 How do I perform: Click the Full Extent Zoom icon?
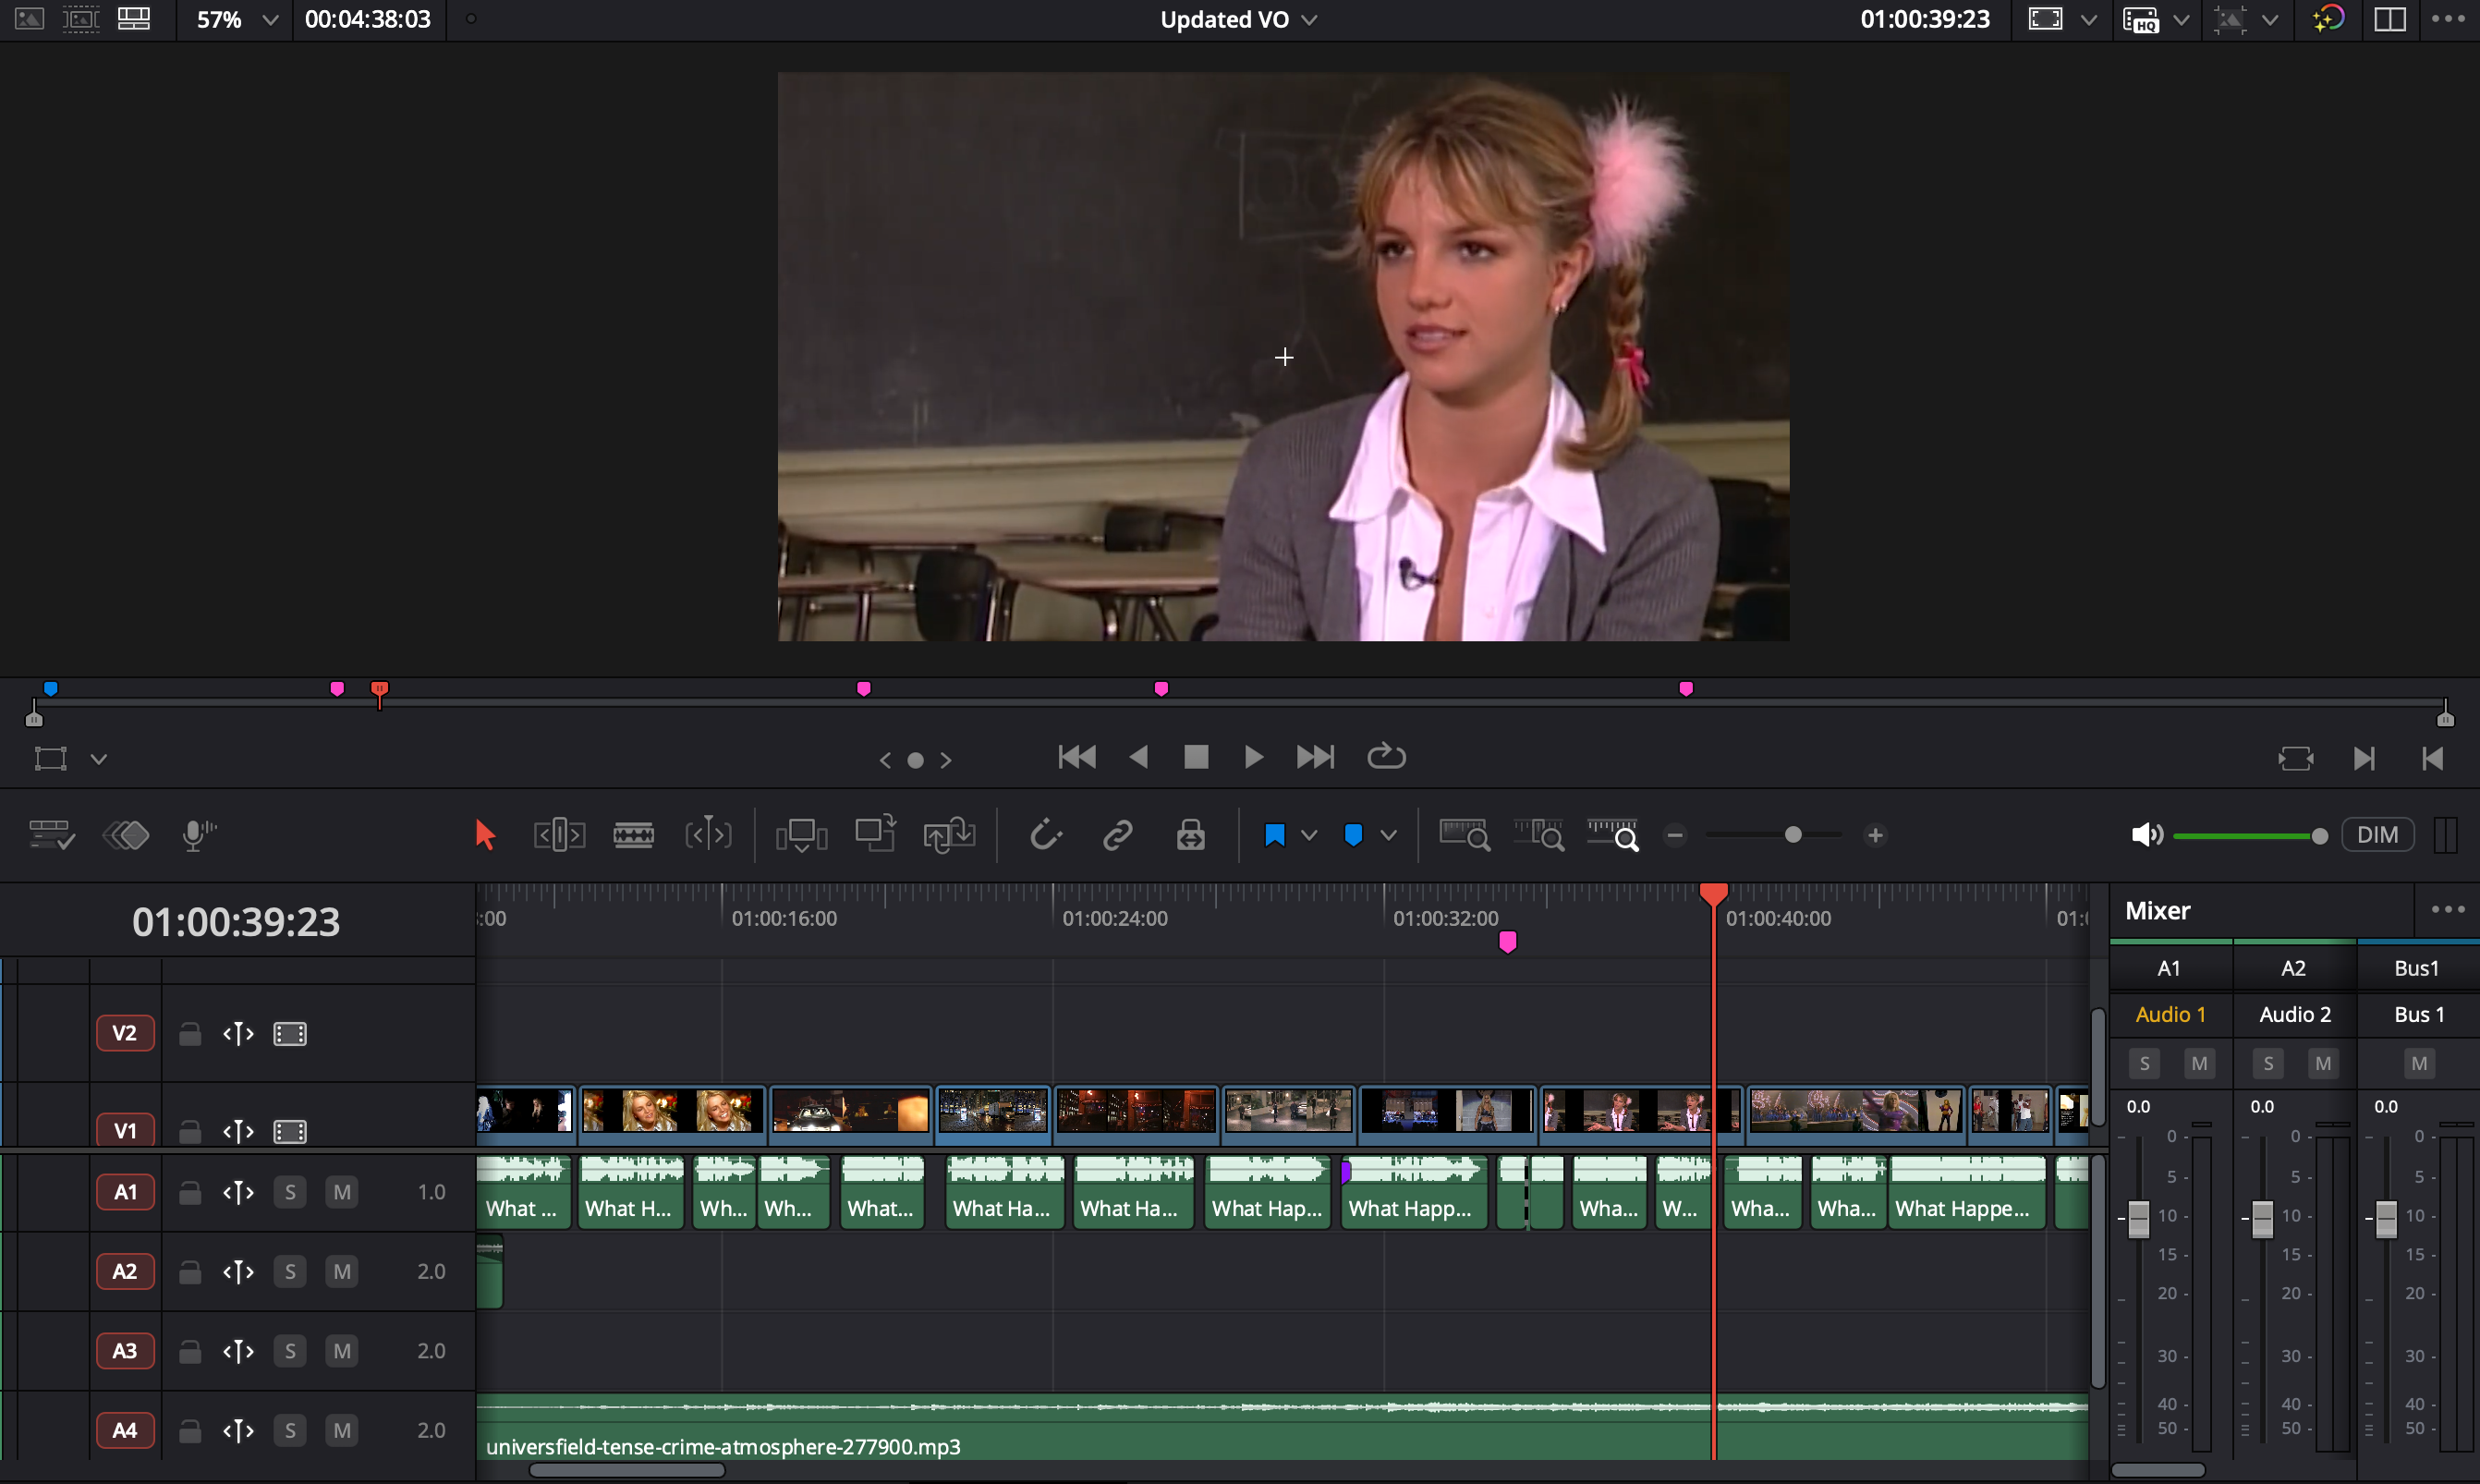coord(1464,835)
